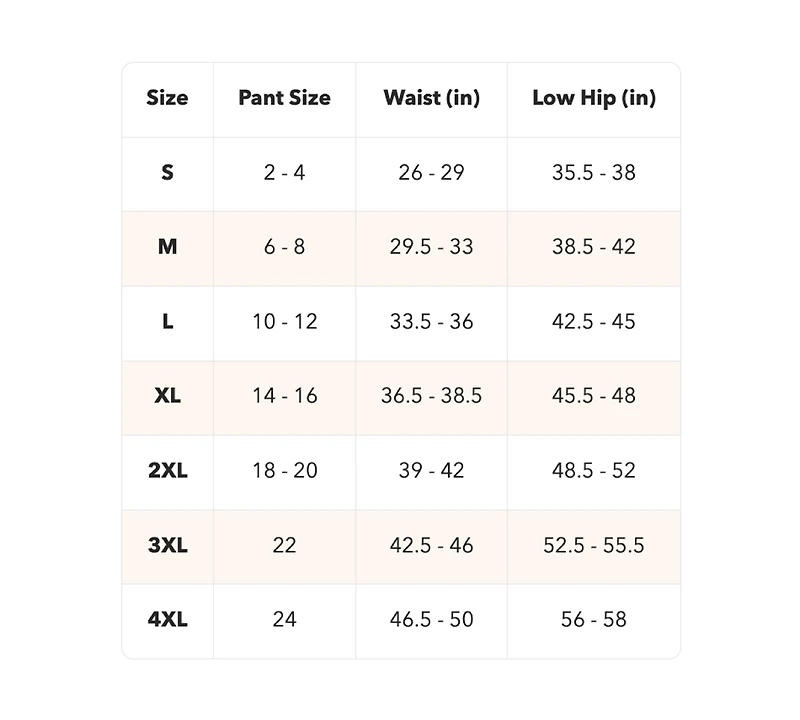
Task: Select pant size cell 14 - 16
Action: 284,396
